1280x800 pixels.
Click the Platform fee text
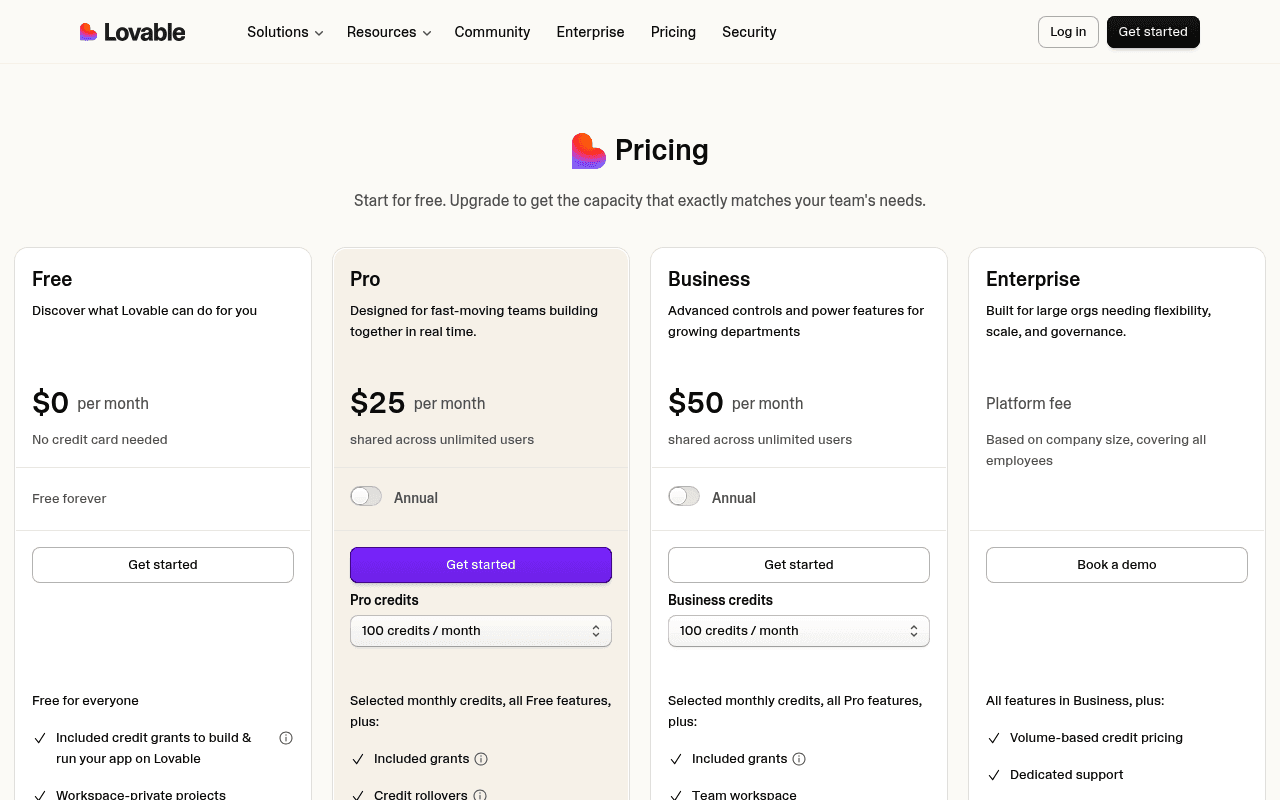point(1029,404)
